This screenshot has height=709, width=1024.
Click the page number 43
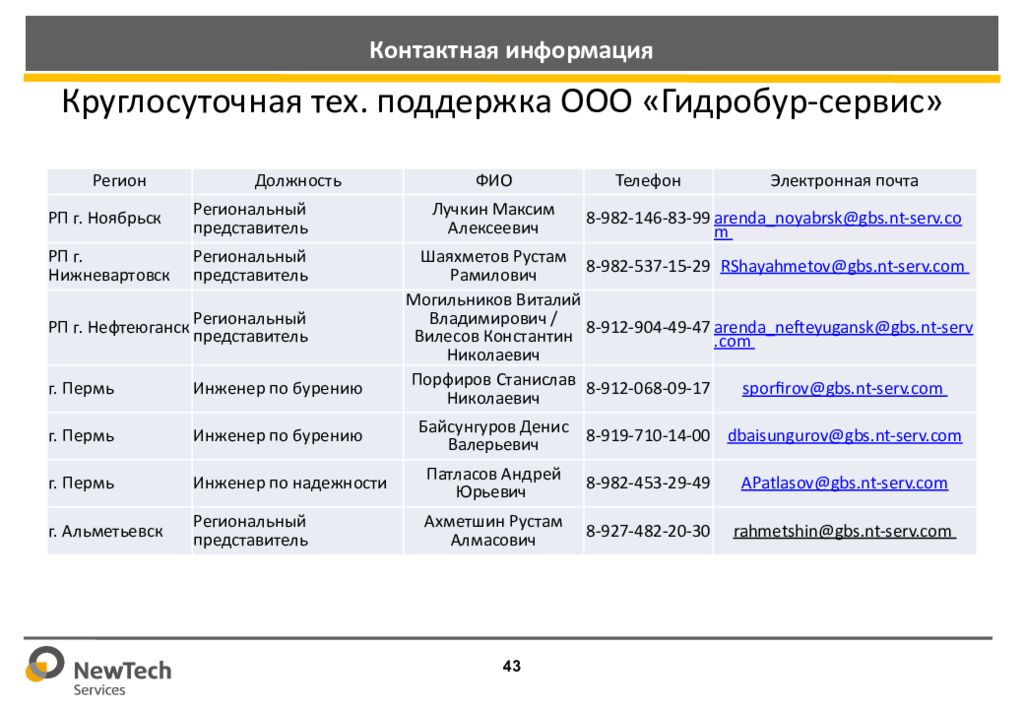(512, 666)
